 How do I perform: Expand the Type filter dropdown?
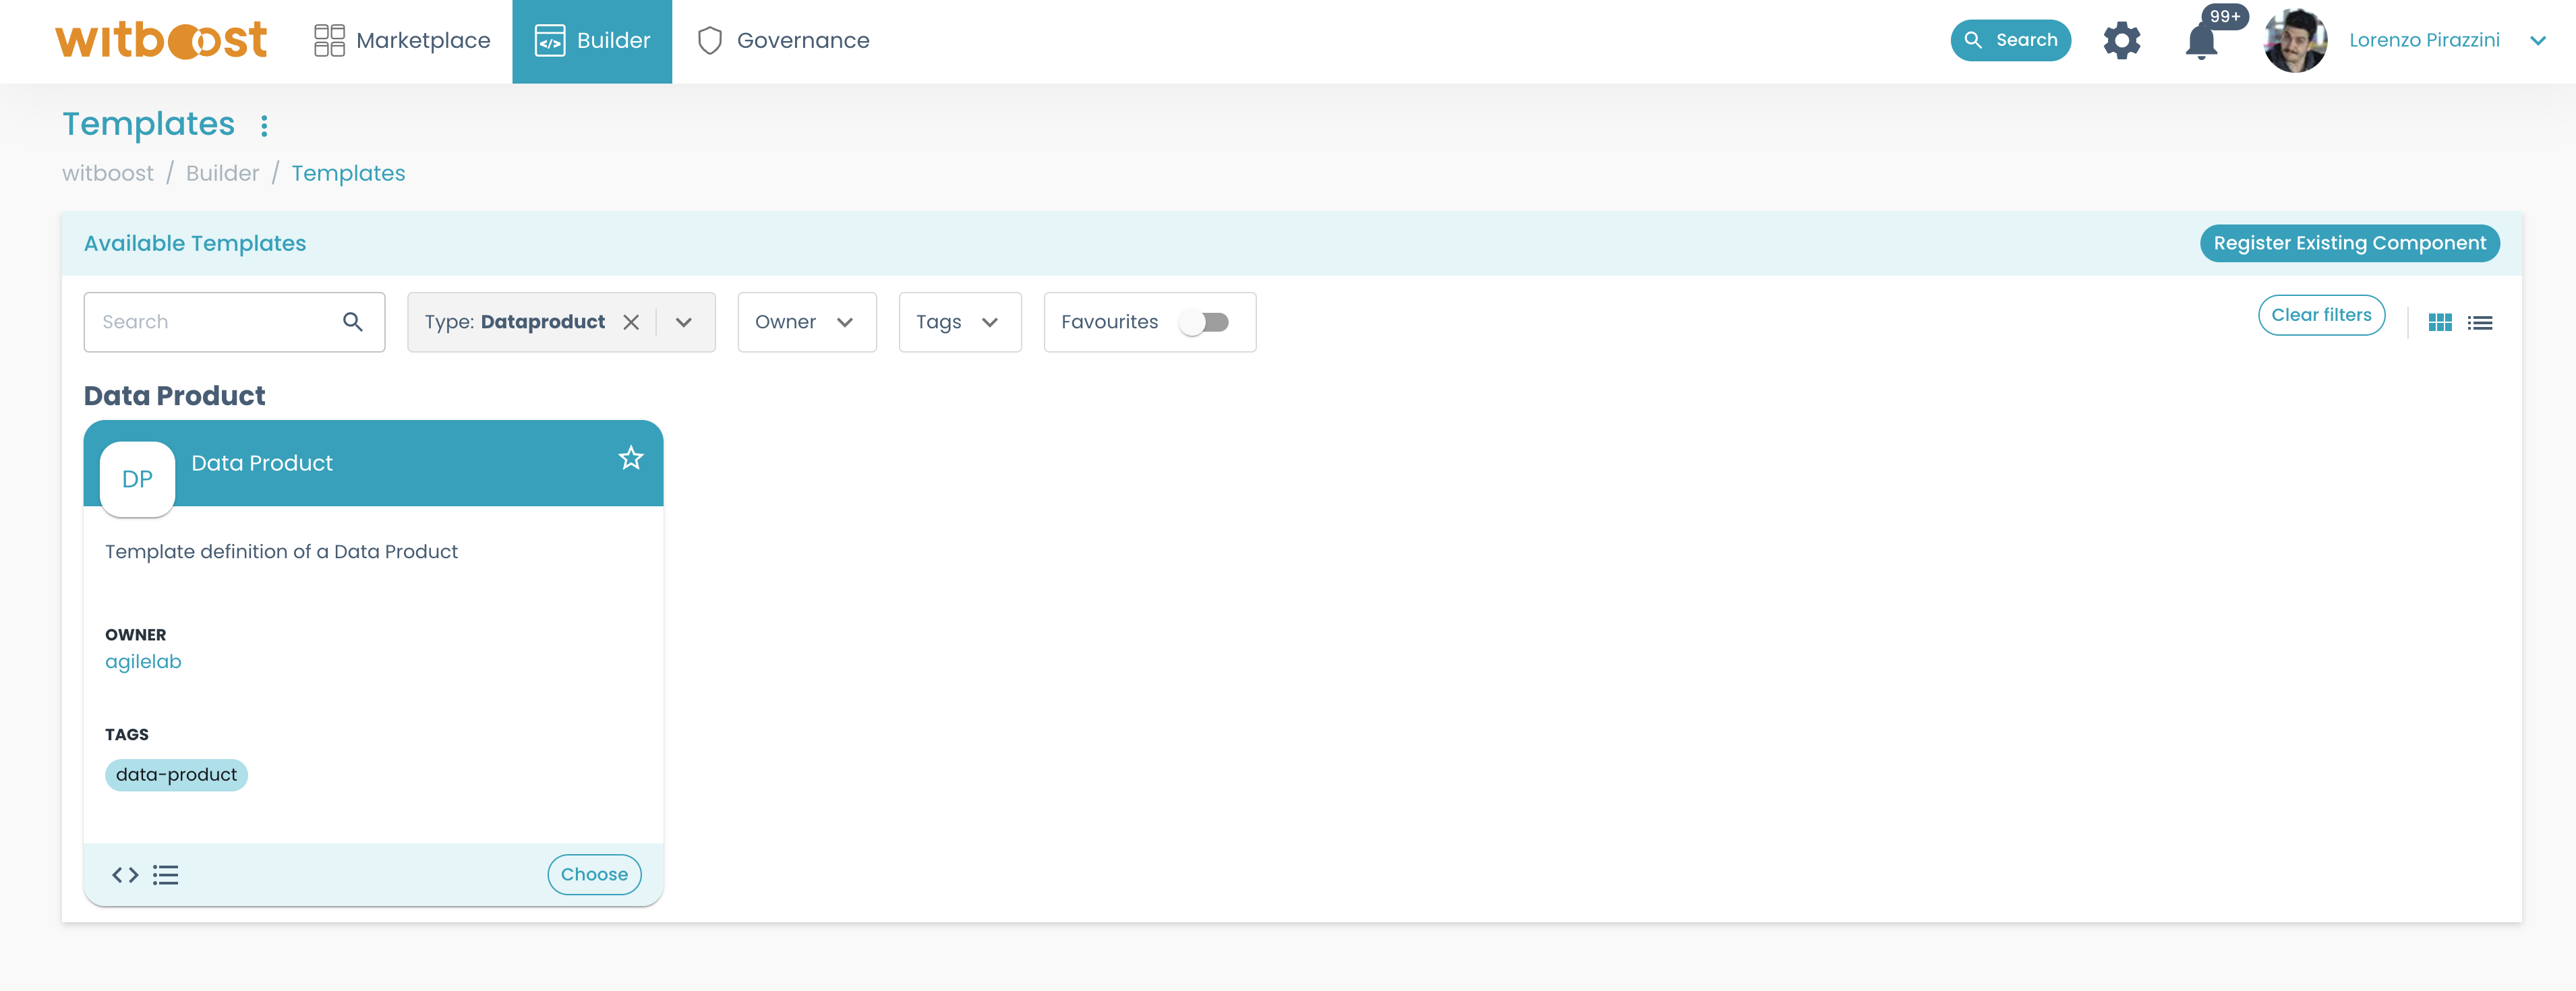685,322
